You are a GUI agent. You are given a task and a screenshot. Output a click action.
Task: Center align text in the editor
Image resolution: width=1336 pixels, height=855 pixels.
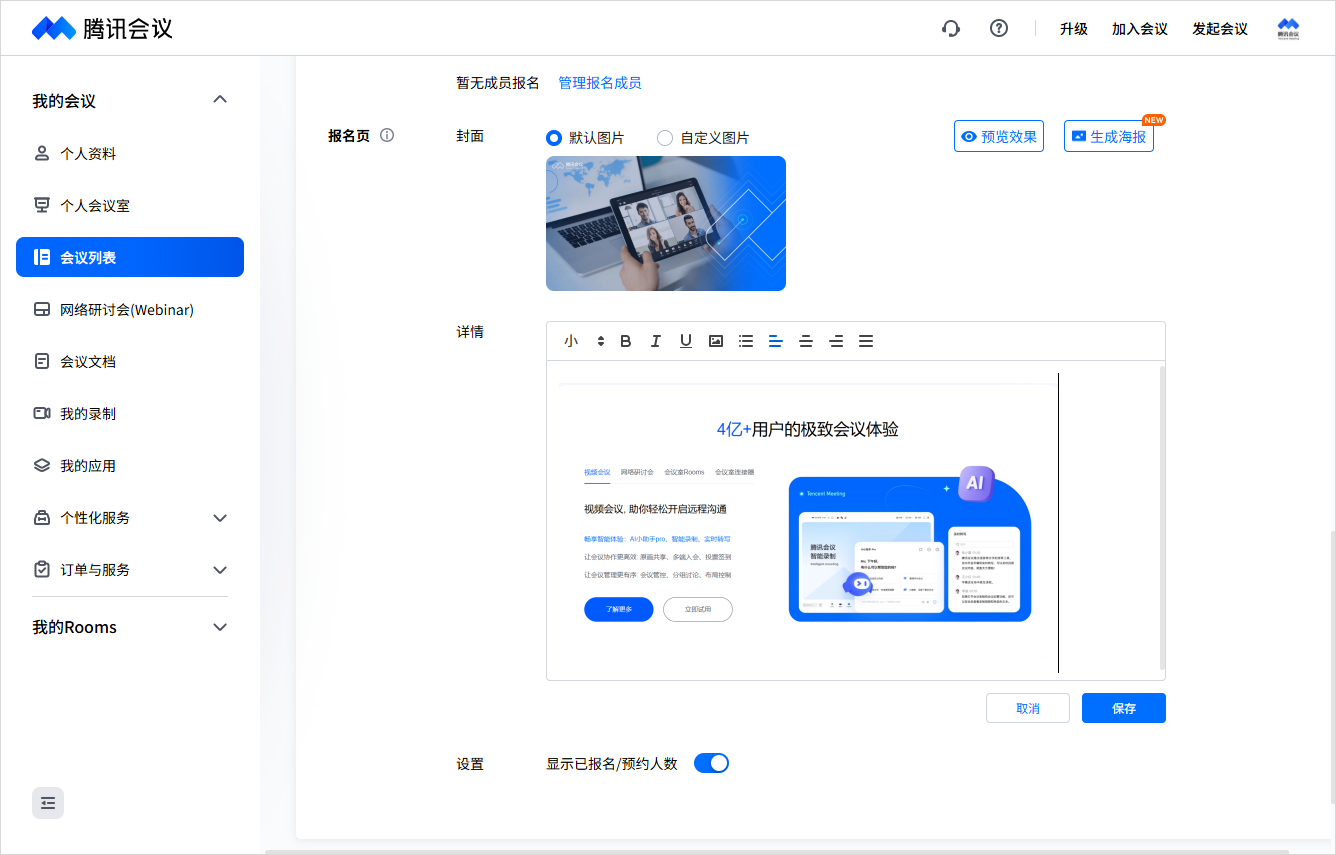coord(806,341)
